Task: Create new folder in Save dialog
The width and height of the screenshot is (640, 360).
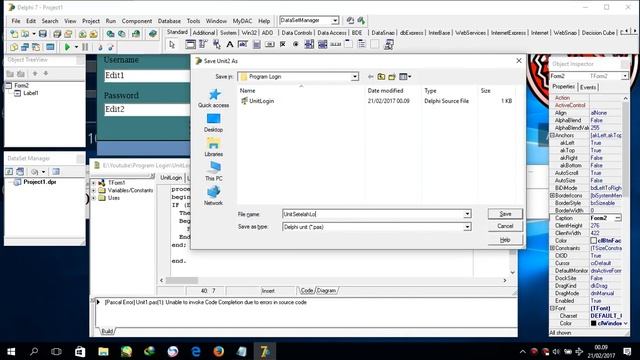Action: click(x=392, y=77)
